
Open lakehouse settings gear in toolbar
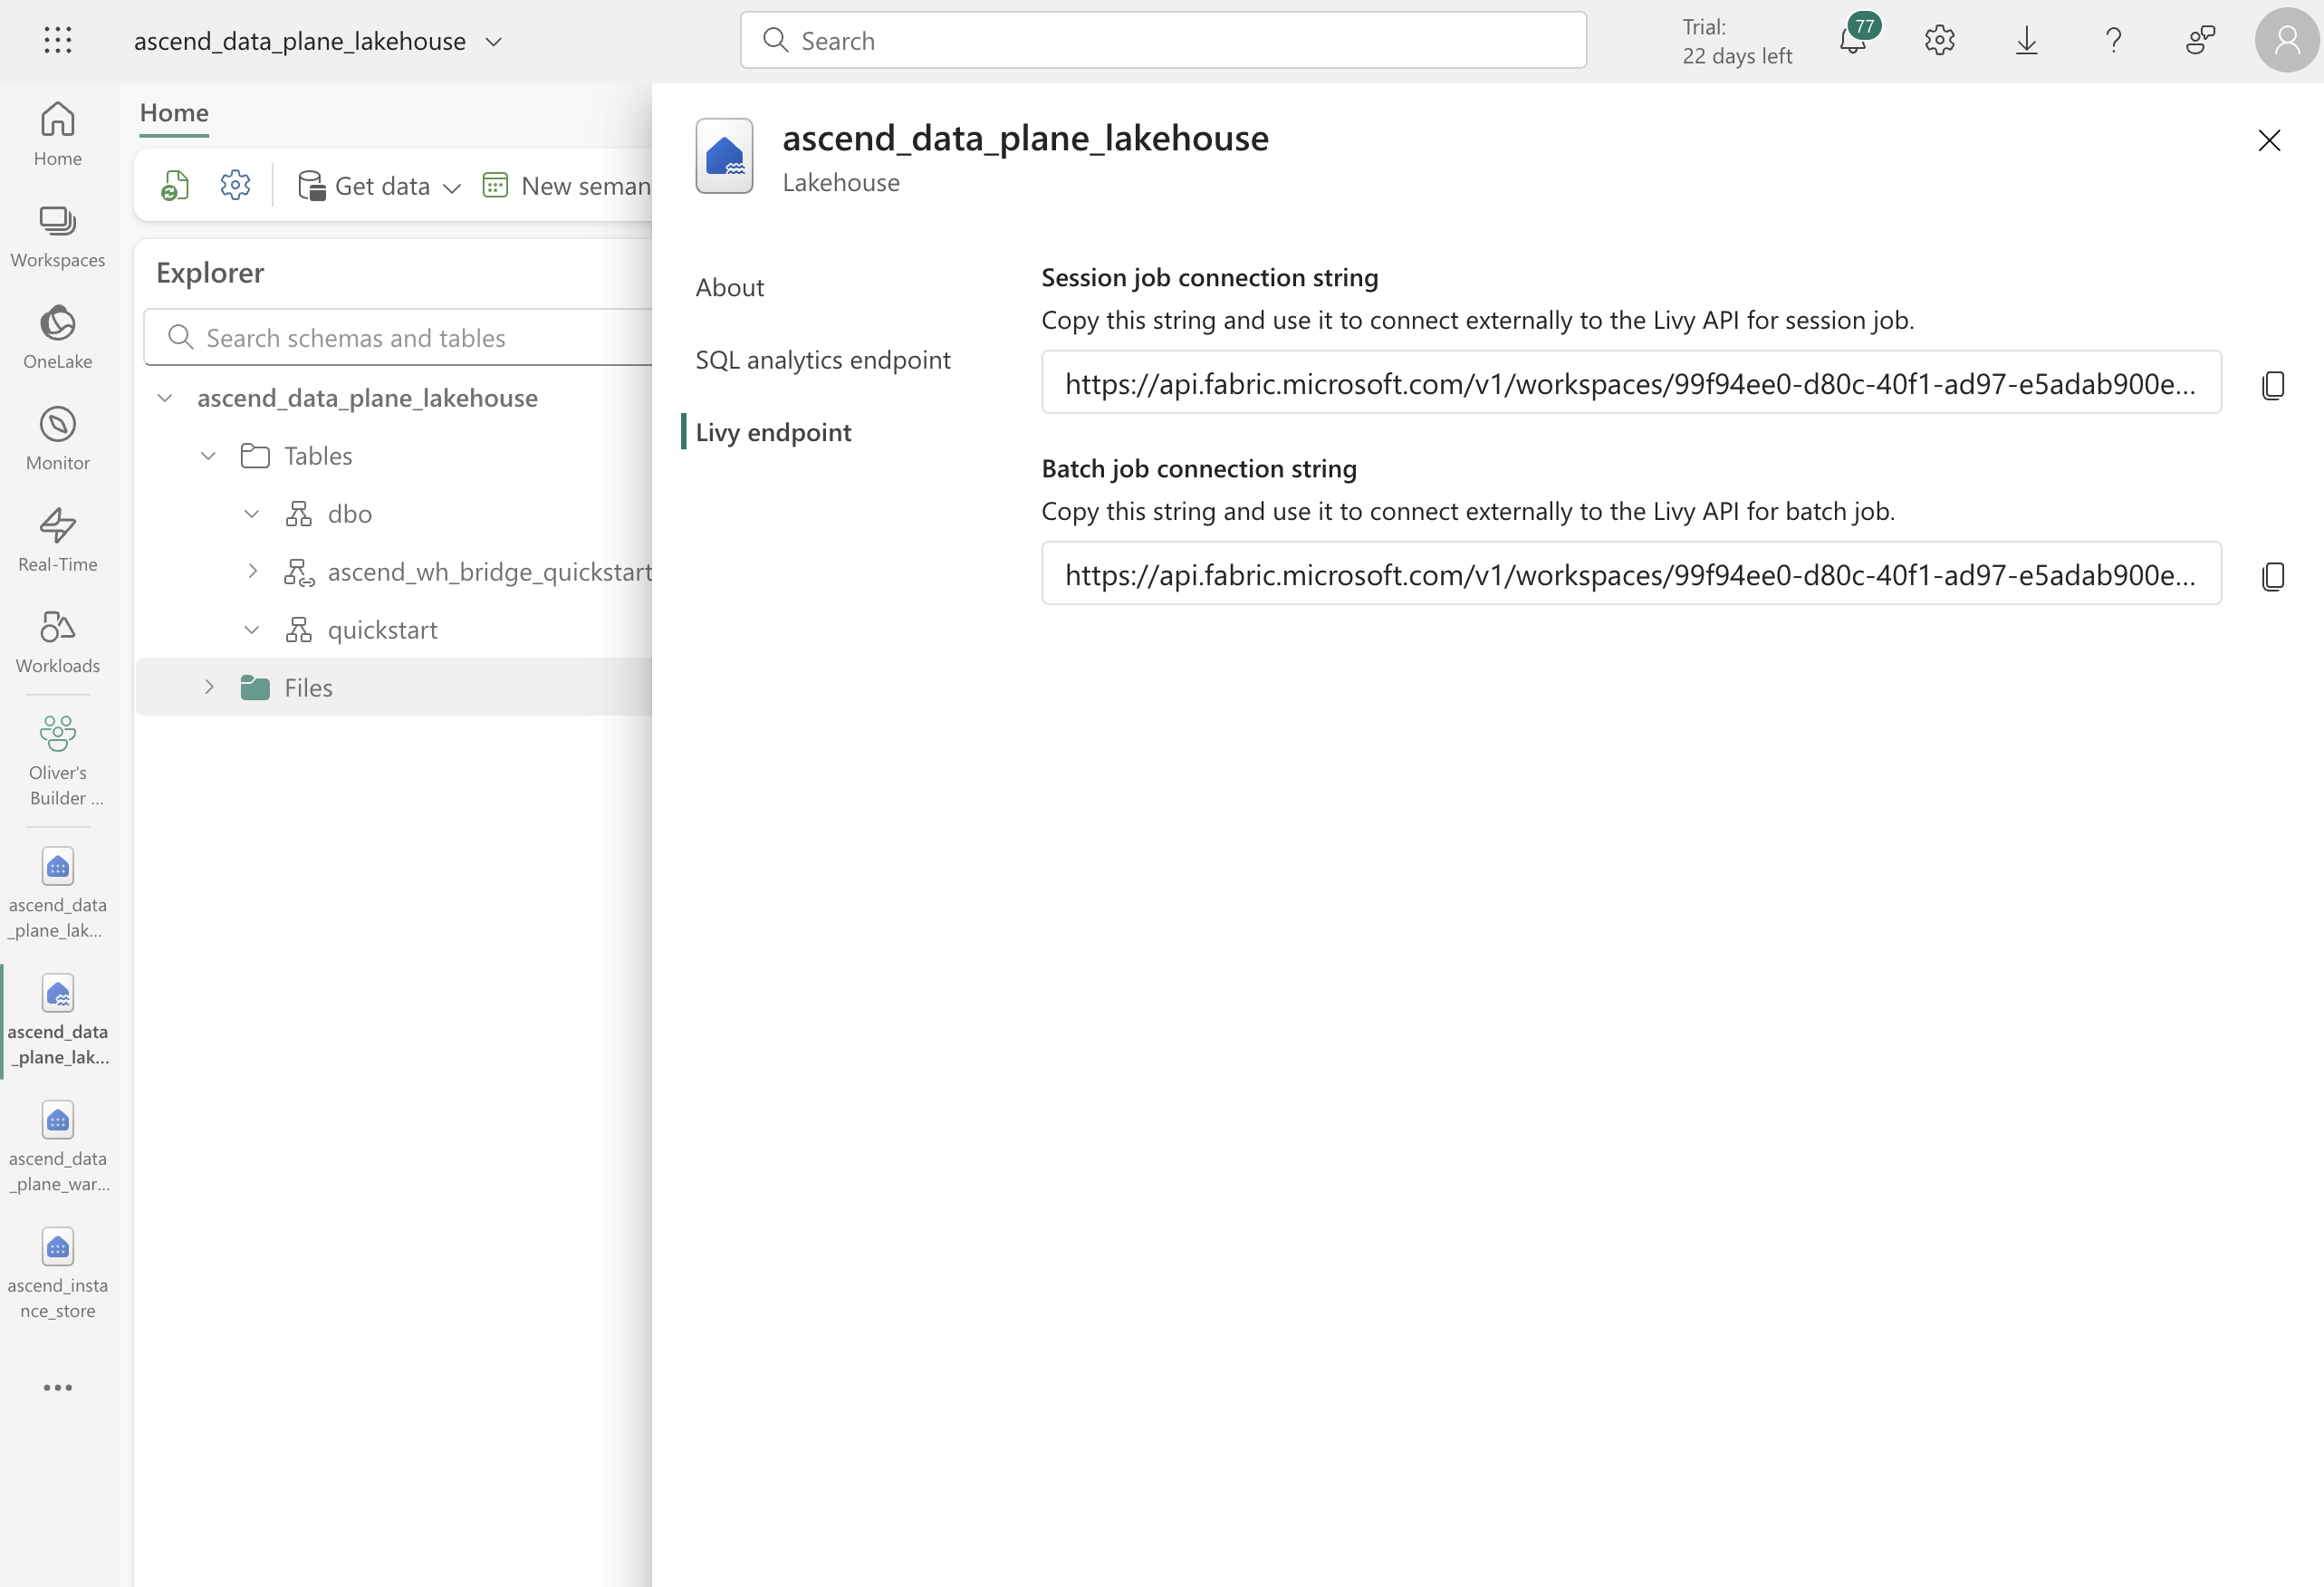click(x=235, y=185)
